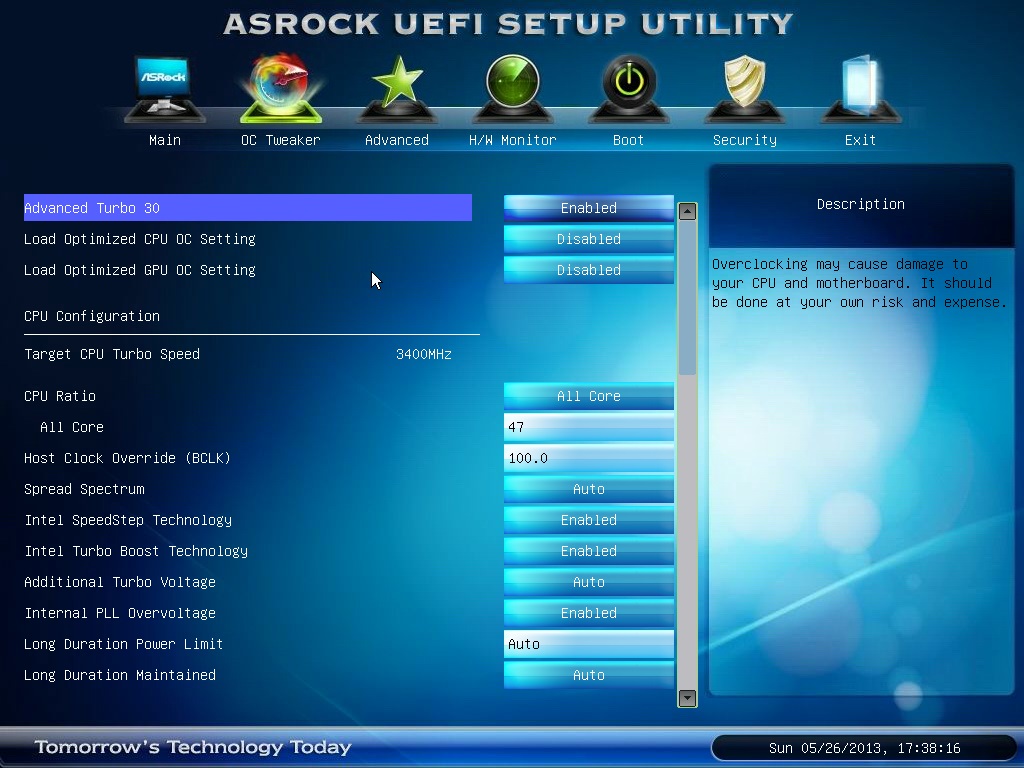Select the Security tab label

coord(744,140)
